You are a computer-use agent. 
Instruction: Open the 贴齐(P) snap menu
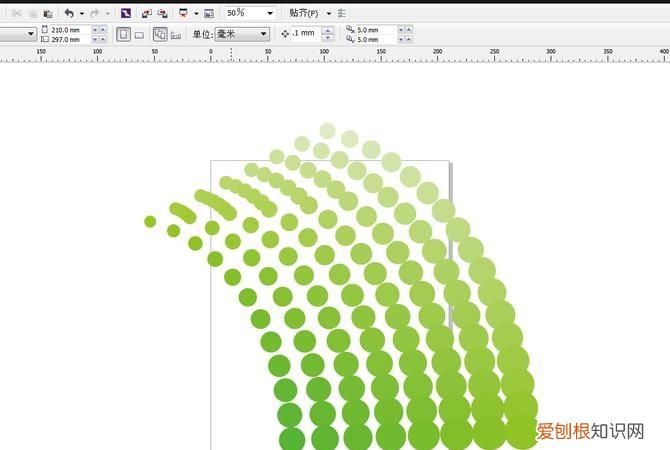point(304,13)
